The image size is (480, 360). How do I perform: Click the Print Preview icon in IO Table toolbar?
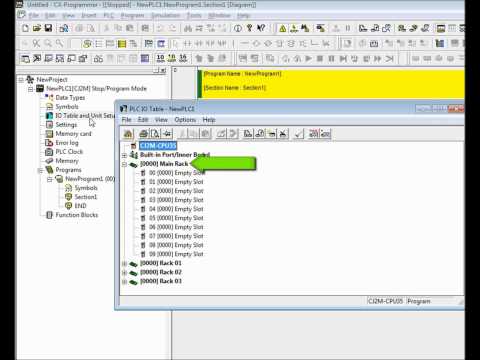click(155, 134)
